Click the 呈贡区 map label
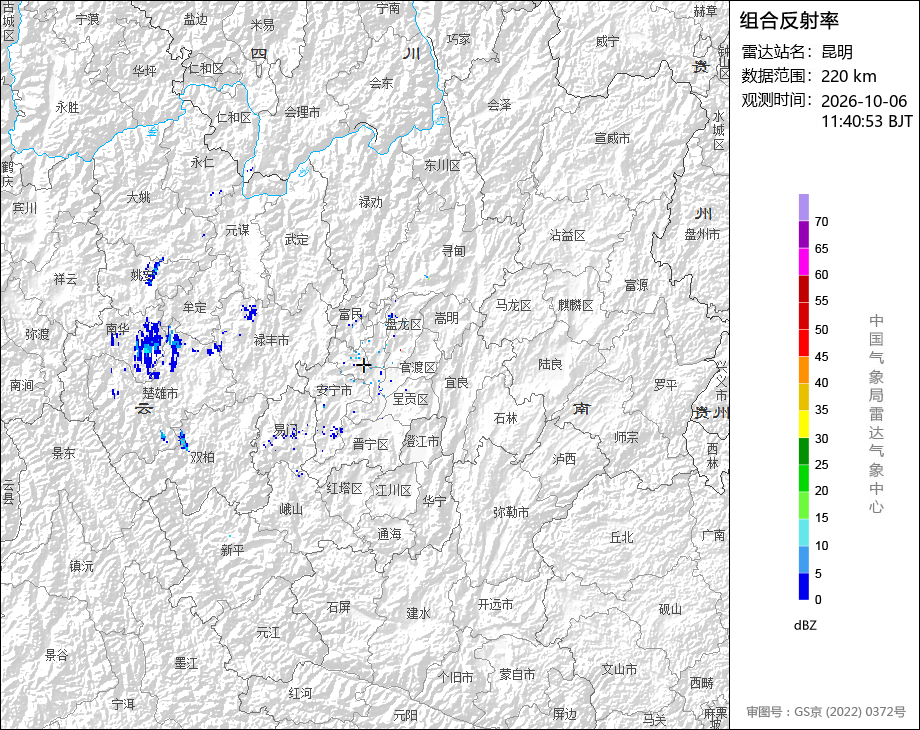This screenshot has width=920, height=730. [x=410, y=399]
